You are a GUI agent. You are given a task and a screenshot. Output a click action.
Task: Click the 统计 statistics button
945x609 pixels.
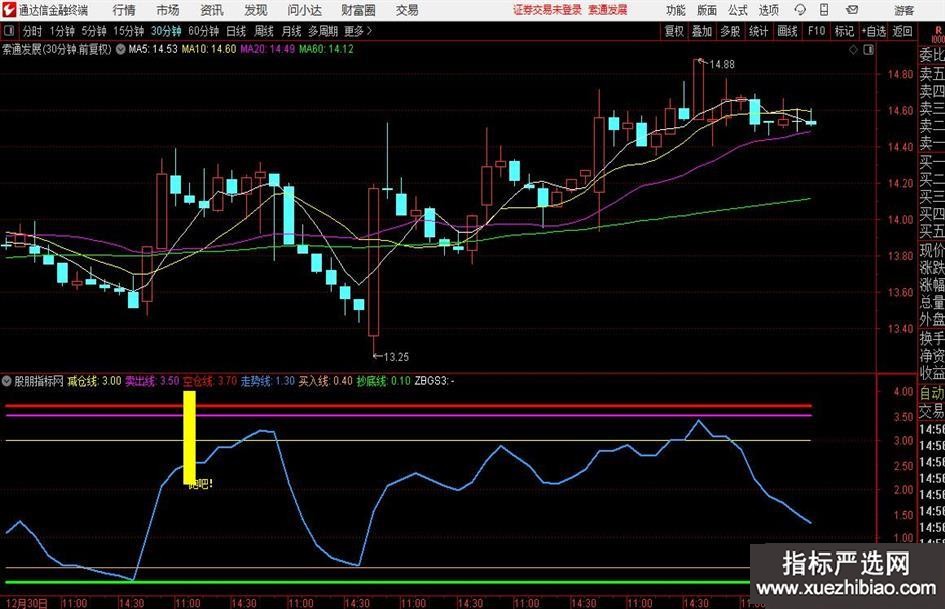click(758, 31)
